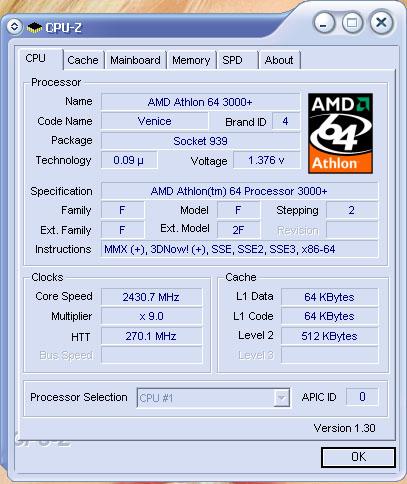The image size is (407, 484).
Task: Click the title bar rollup arrow button
Action: (x=14, y=26)
